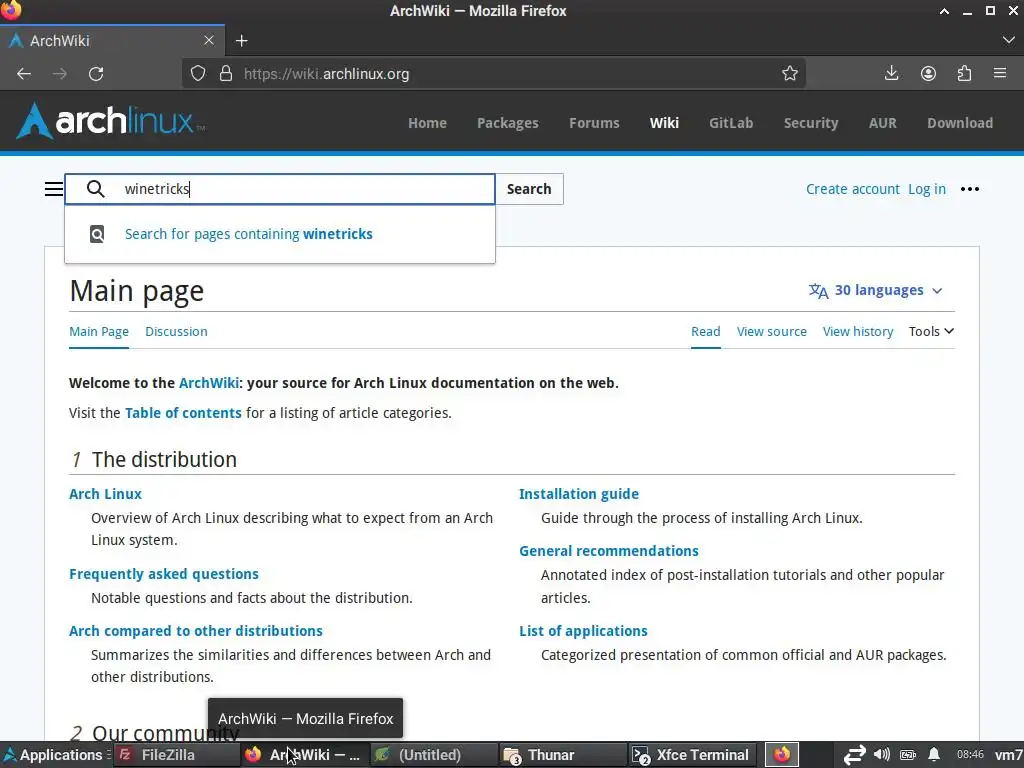Close the ArchWiki tab
Viewport: 1024px width, 768px height.
coord(209,40)
